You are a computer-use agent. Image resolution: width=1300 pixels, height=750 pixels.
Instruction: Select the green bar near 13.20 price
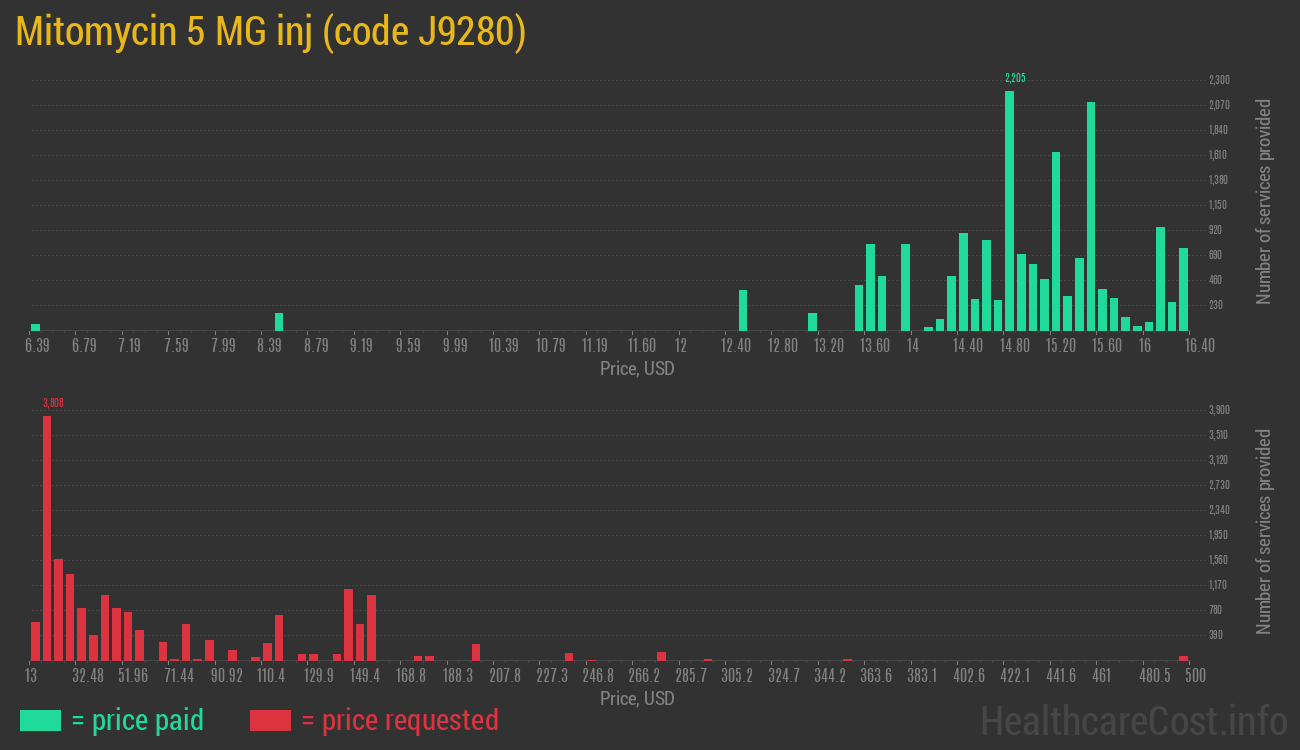coord(813,322)
